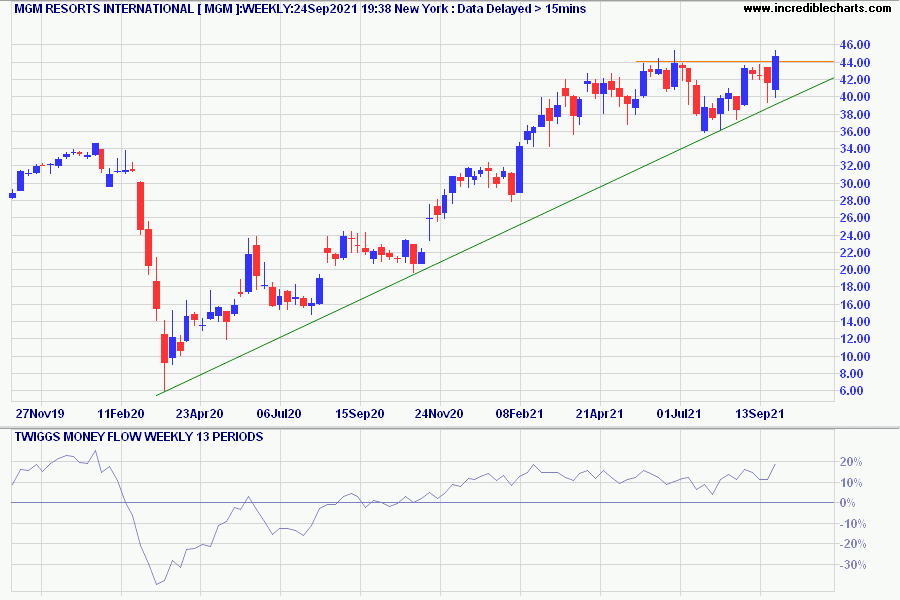
Task: Click the -10% money flow axis label
Action: (851, 524)
